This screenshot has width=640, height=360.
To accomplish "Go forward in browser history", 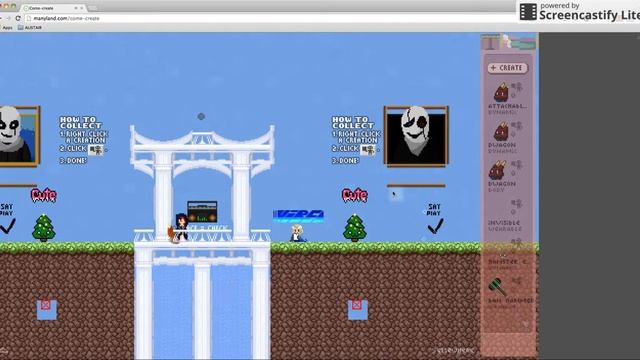I will pos(8,18).
